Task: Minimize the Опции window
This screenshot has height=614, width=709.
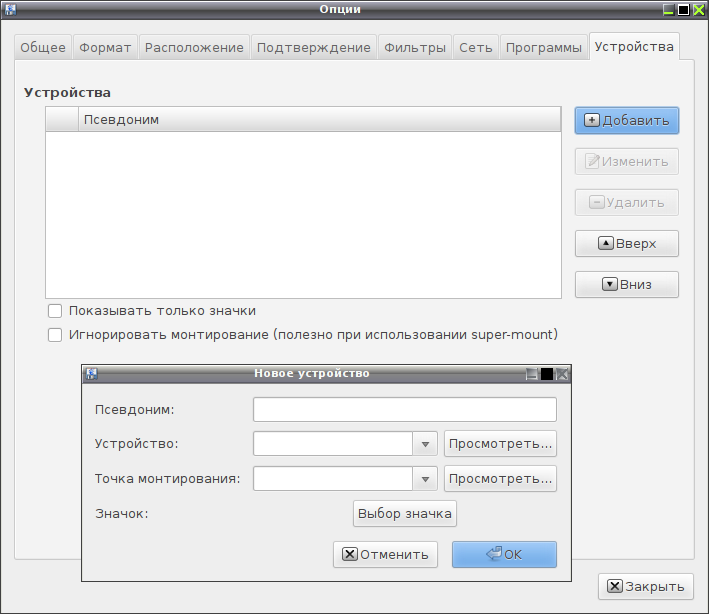Action: click(669, 9)
